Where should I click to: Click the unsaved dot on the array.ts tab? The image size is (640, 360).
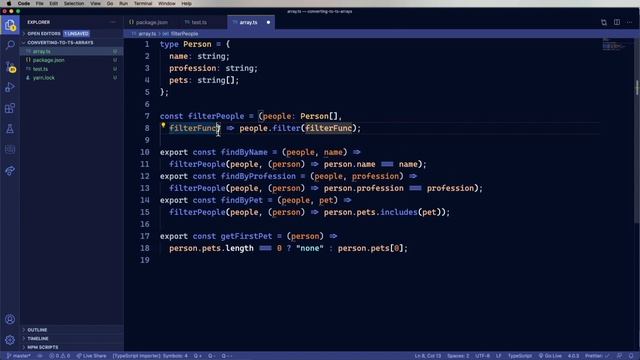tap(268, 22)
